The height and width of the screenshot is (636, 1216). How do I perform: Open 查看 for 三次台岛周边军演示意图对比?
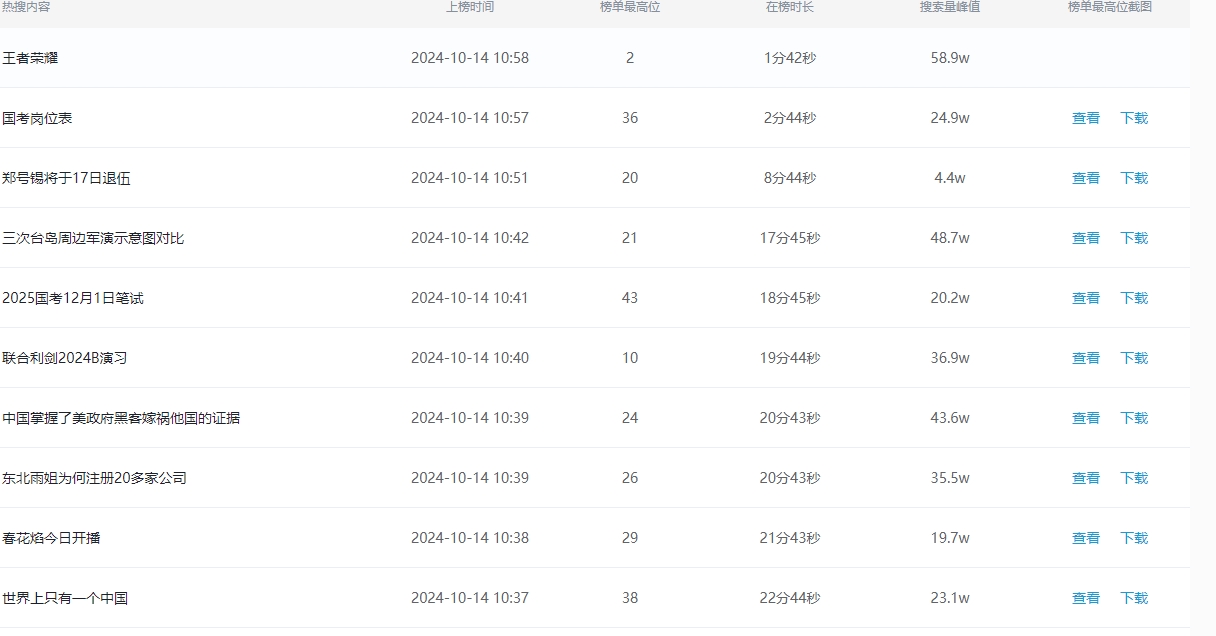tap(1086, 238)
